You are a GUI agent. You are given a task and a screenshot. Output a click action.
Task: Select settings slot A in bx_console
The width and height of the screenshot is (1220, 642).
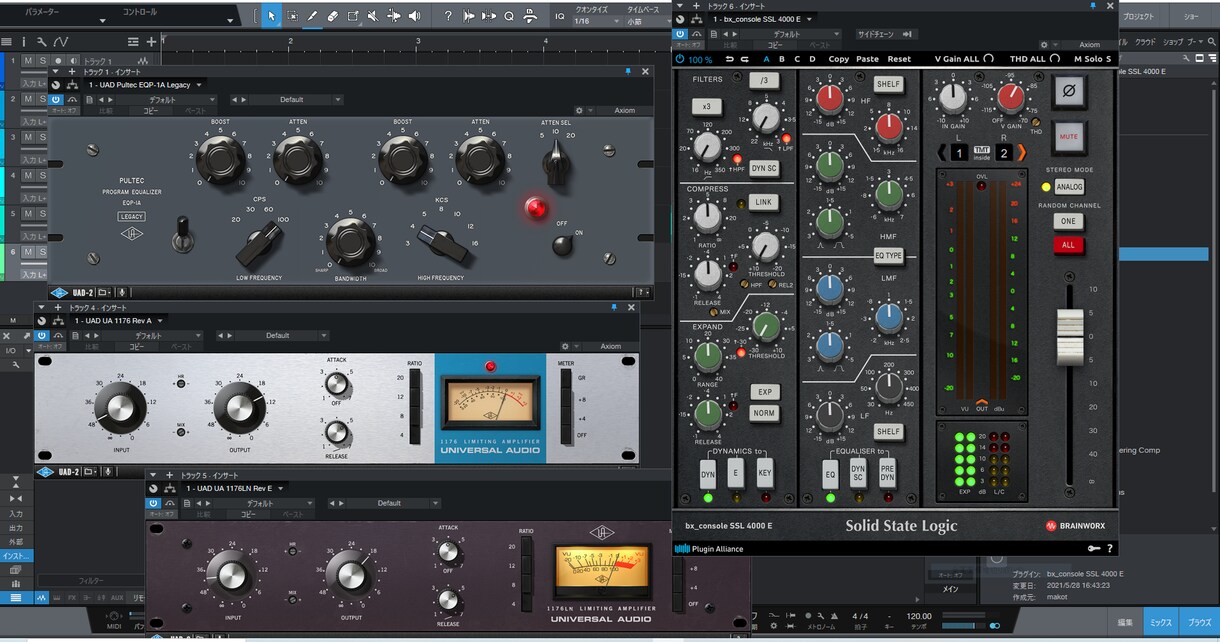point(766,59)
